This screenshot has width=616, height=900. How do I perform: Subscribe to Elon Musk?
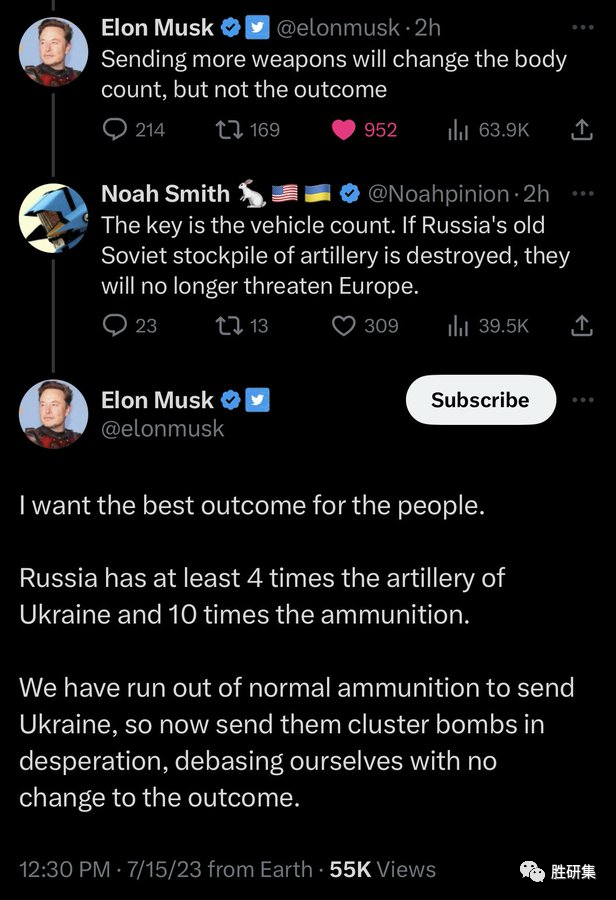tap(480, 400)
